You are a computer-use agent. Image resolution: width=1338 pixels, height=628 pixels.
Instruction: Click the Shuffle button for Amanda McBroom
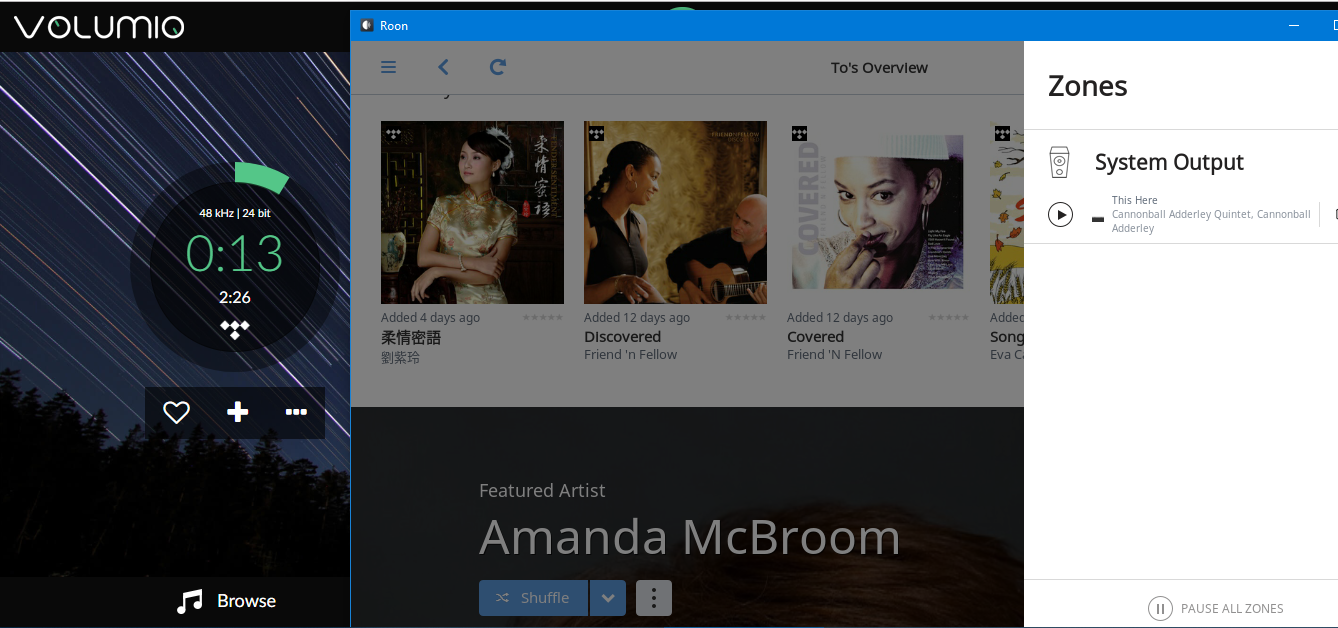click(x=533, y=598)
